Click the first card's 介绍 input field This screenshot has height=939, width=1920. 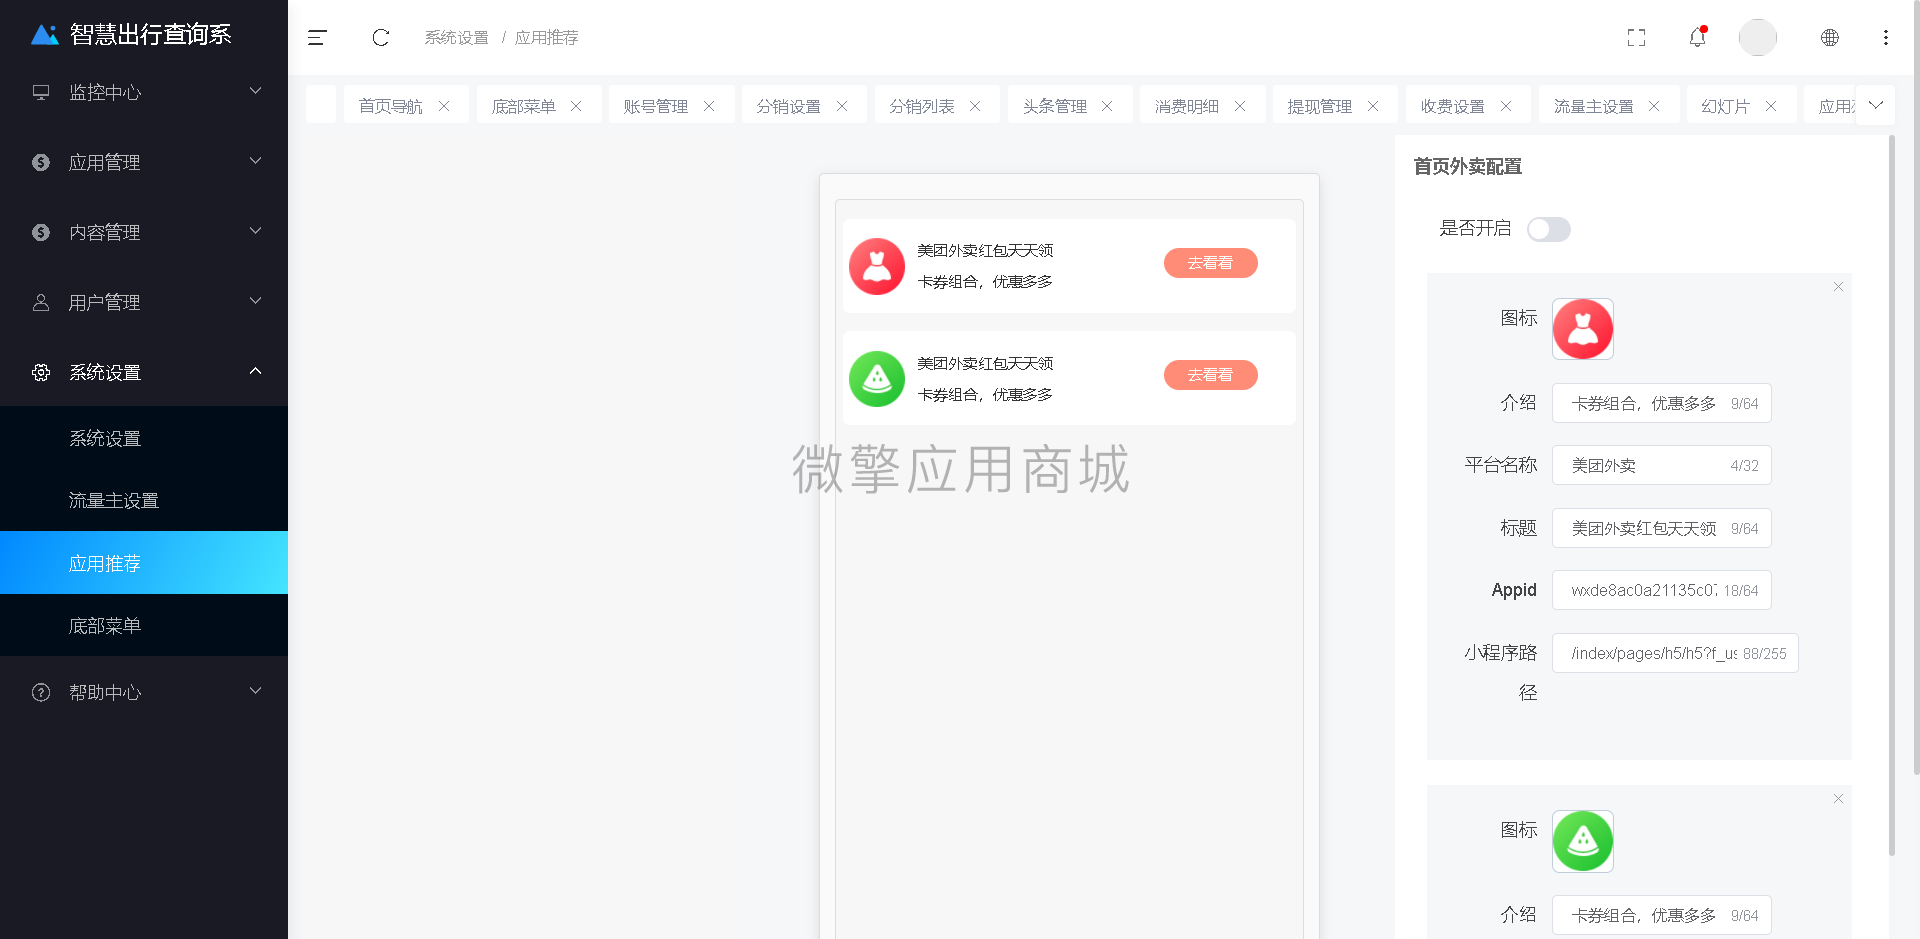[1661, 403]
